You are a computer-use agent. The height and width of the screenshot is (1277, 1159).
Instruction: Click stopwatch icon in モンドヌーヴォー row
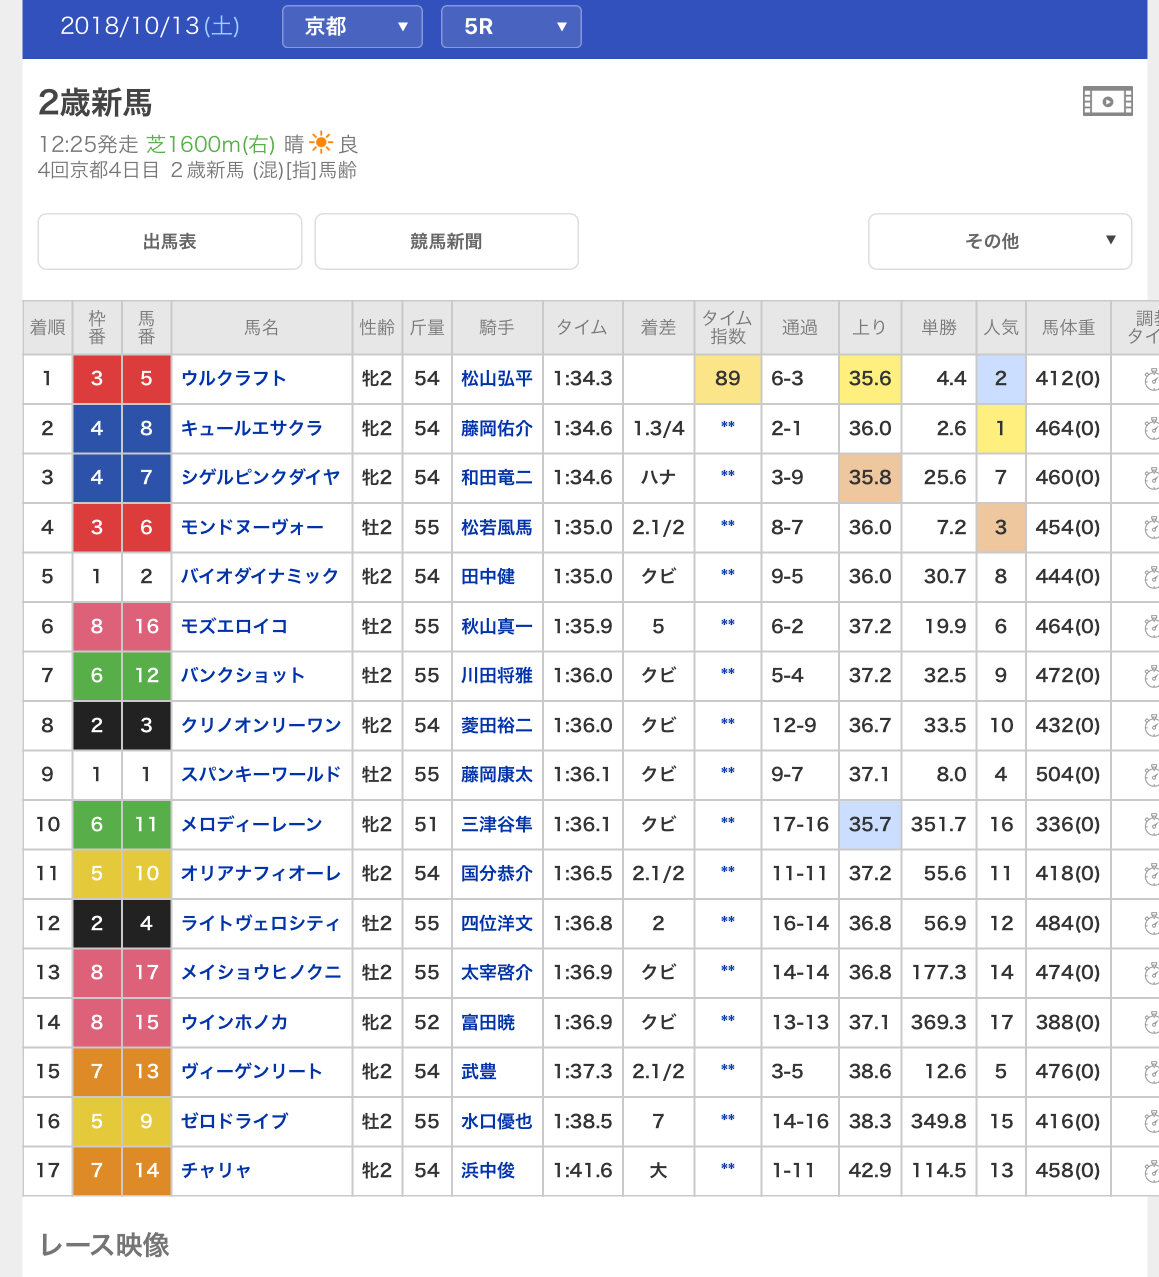coord(1151,528)
